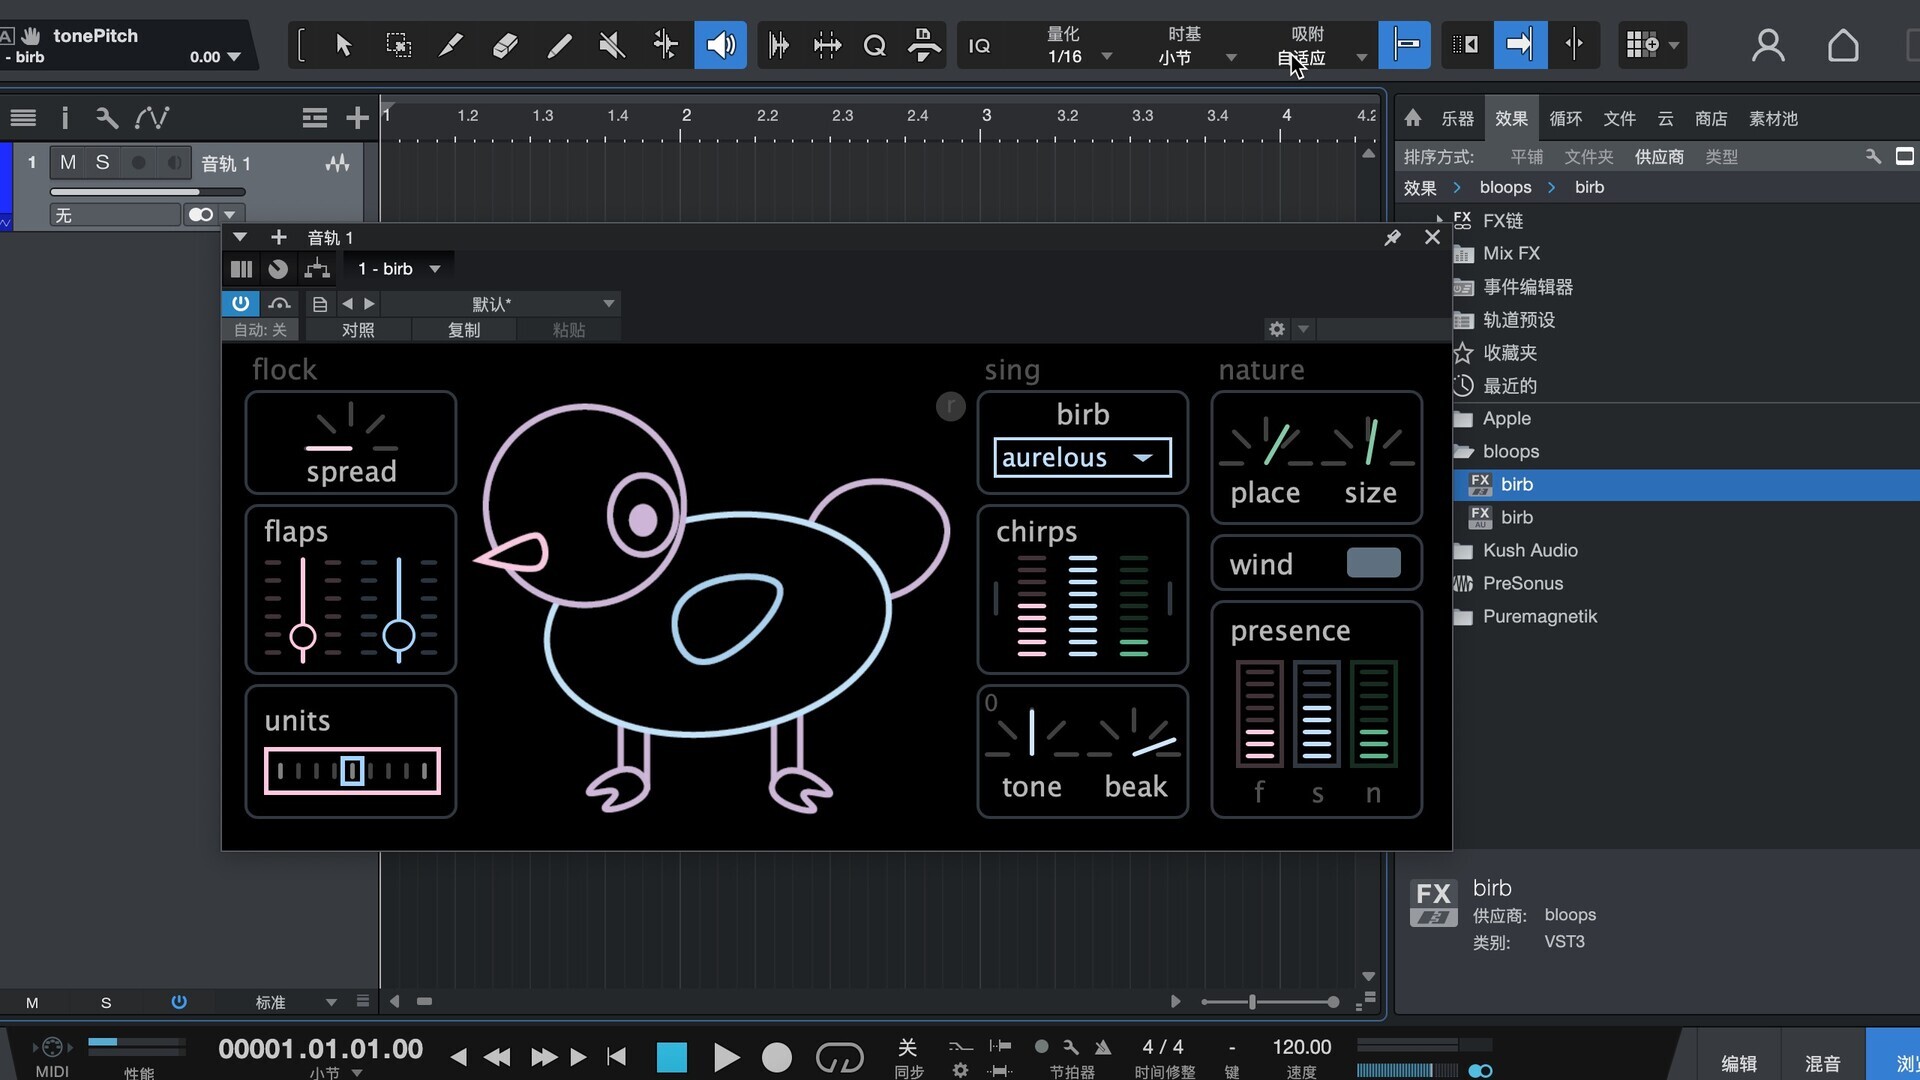The image size is (1920, 1080).
Task: Switch to 商店 shop tab
Action: (x=1711, y=119)
